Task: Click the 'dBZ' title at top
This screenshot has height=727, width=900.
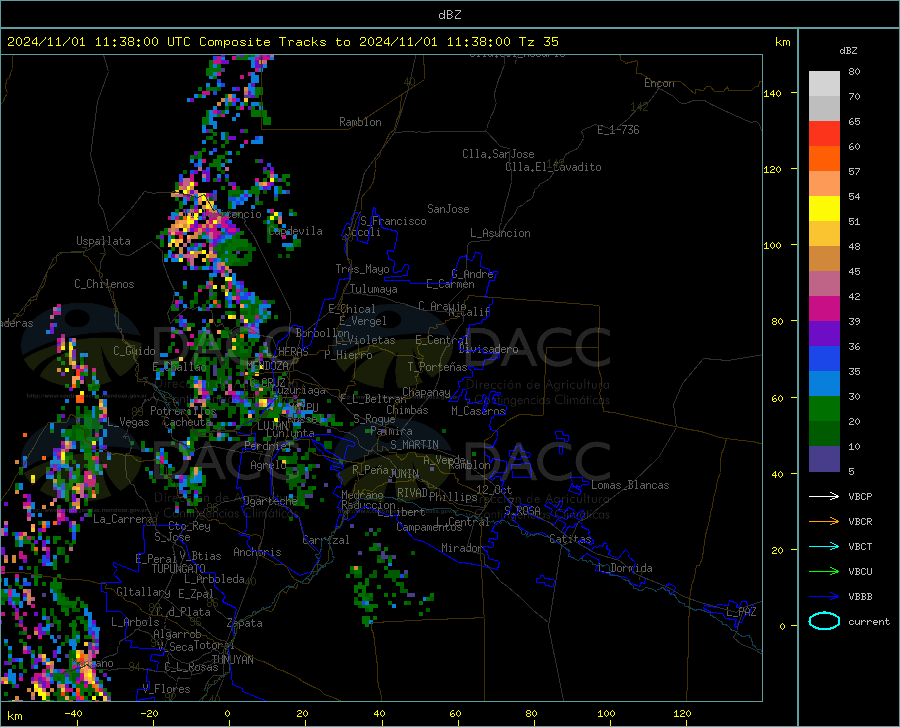Action: pos(449,15)
